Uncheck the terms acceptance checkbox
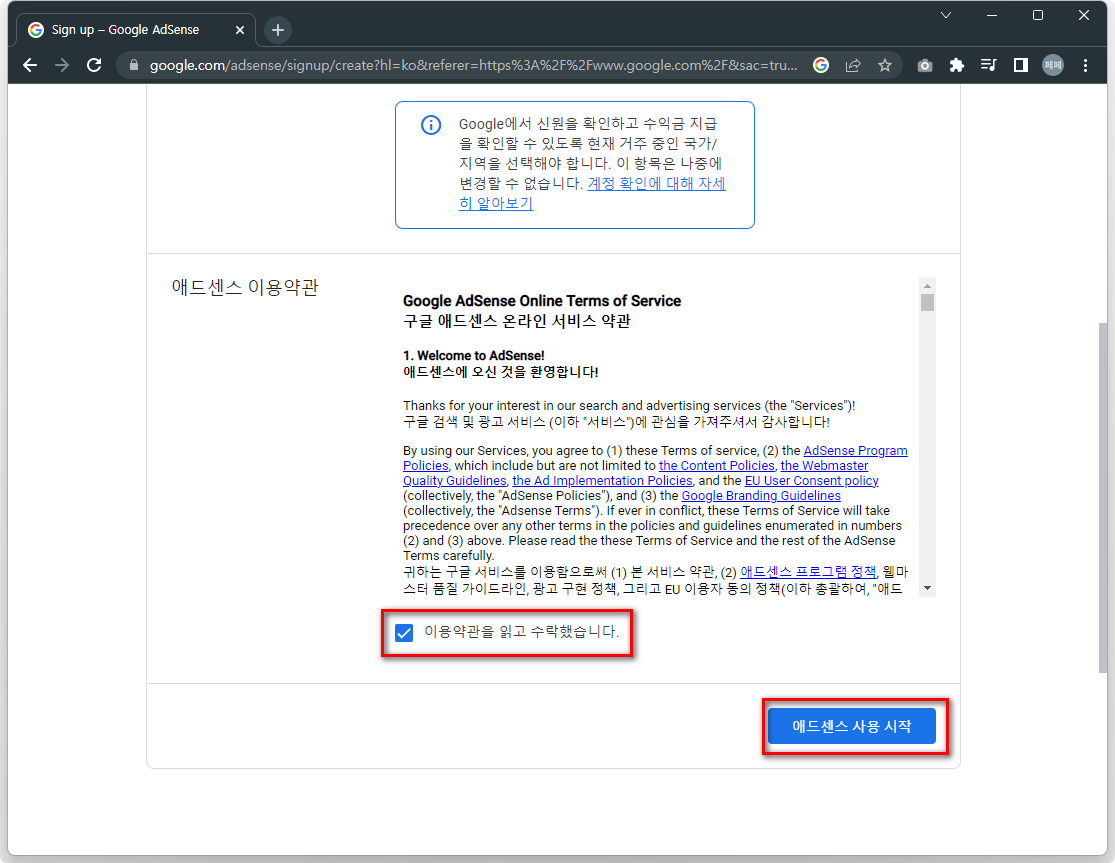This screenshot has height=863, width=1115. pos(404,632)
